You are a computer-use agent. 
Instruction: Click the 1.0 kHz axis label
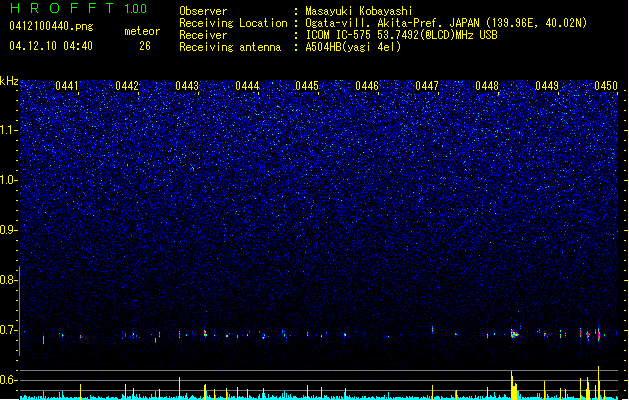pos(8,180)
